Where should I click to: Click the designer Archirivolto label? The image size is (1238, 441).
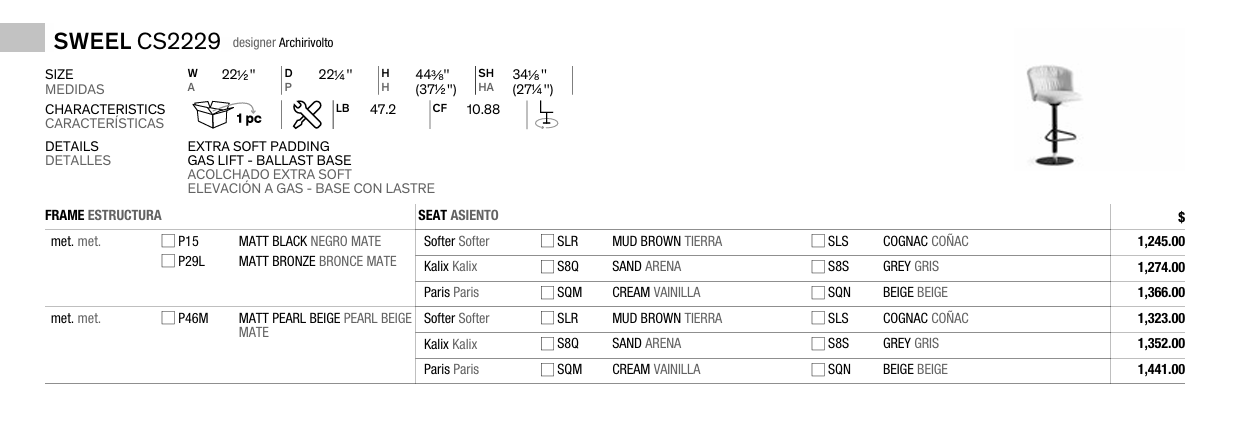tap(283, 43)
